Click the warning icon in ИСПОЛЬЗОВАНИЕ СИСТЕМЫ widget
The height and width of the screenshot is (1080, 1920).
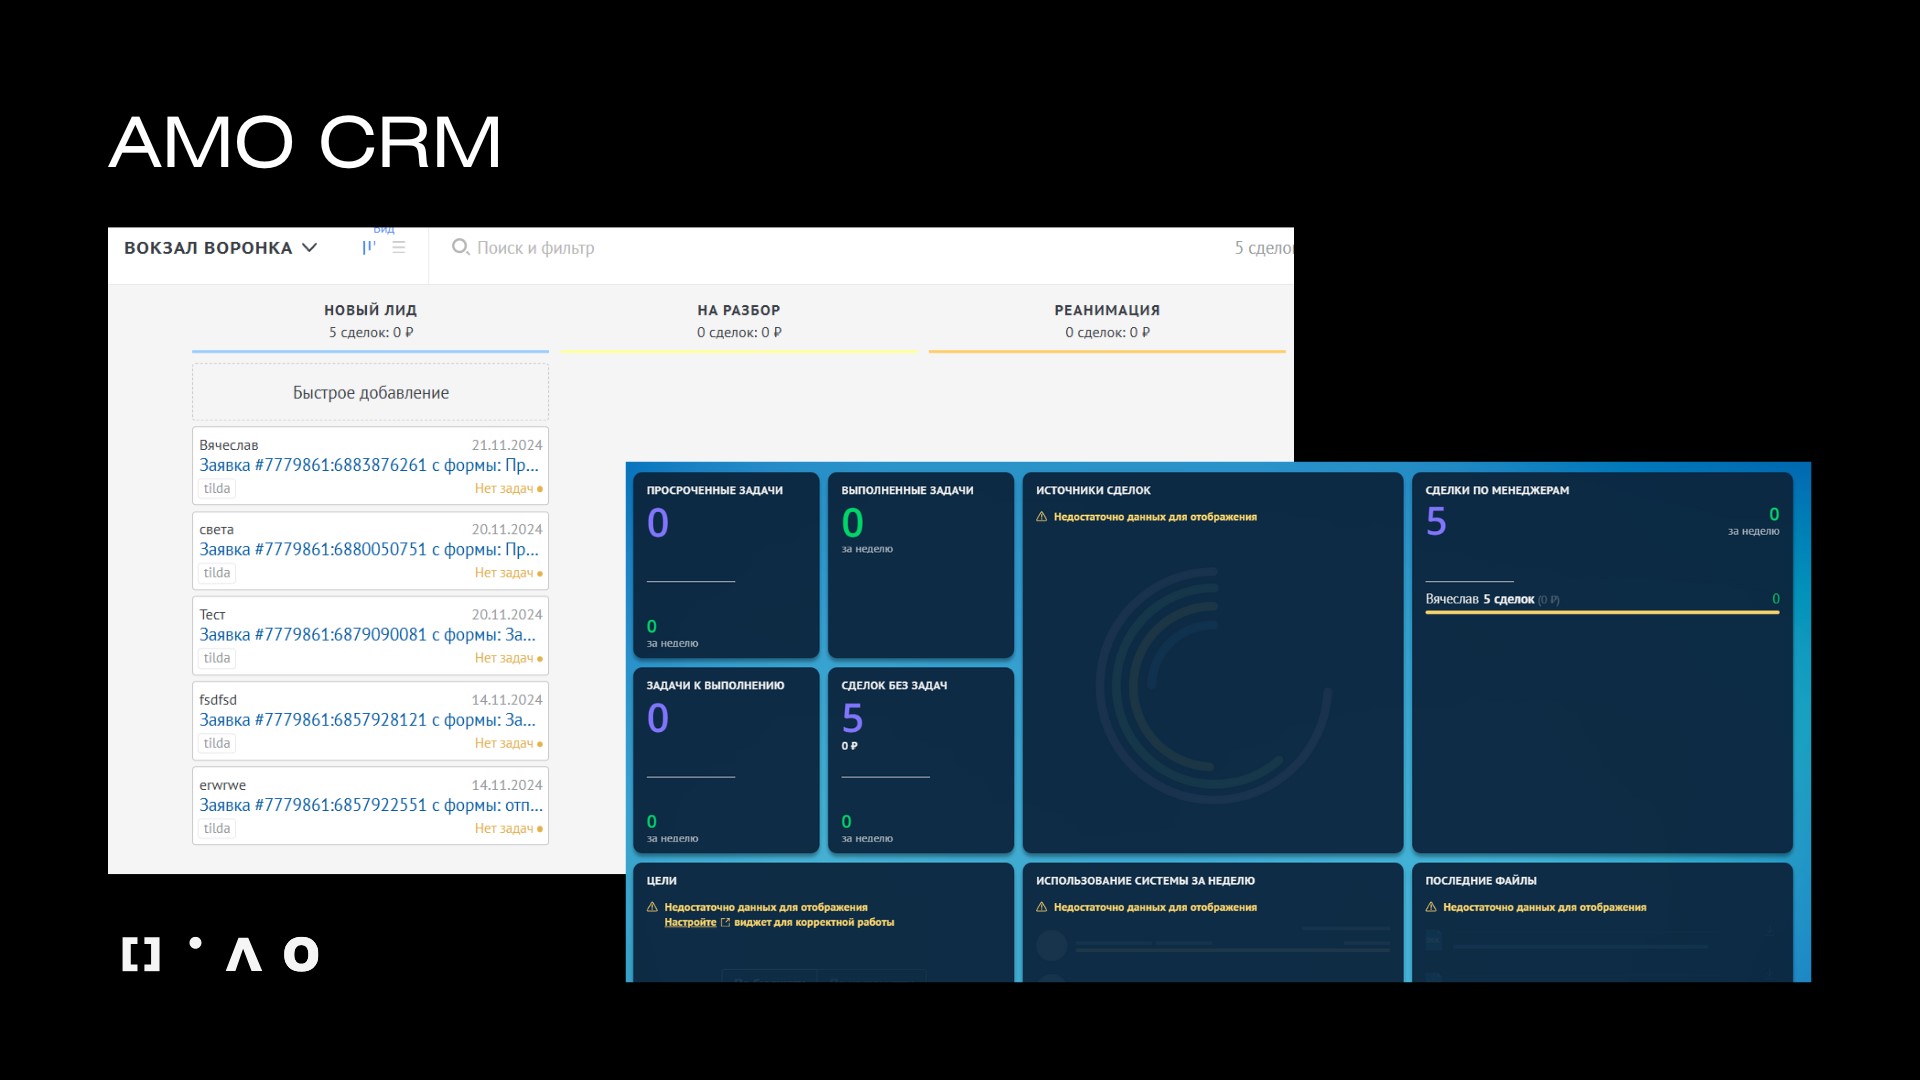[x=1041, y=907]
